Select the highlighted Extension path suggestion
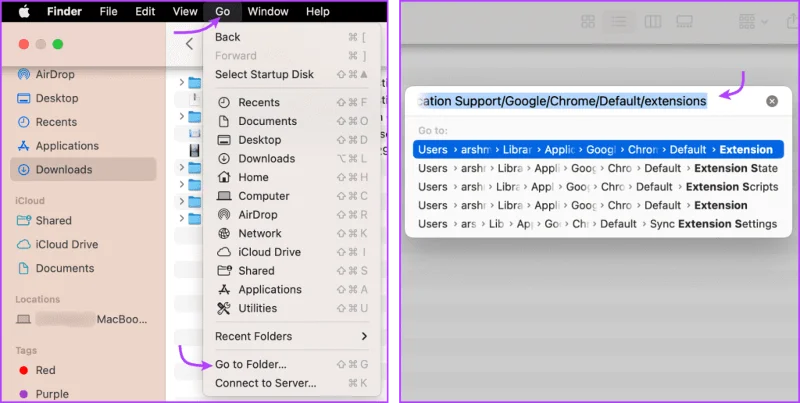 click(598, 149)
